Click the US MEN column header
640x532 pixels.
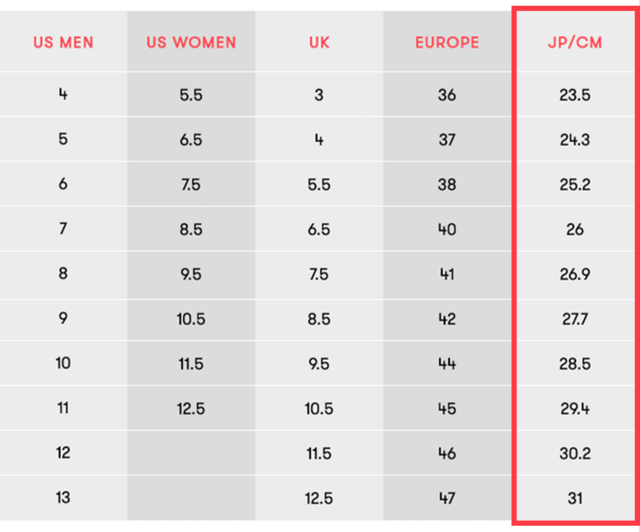(x=63, y=43)
